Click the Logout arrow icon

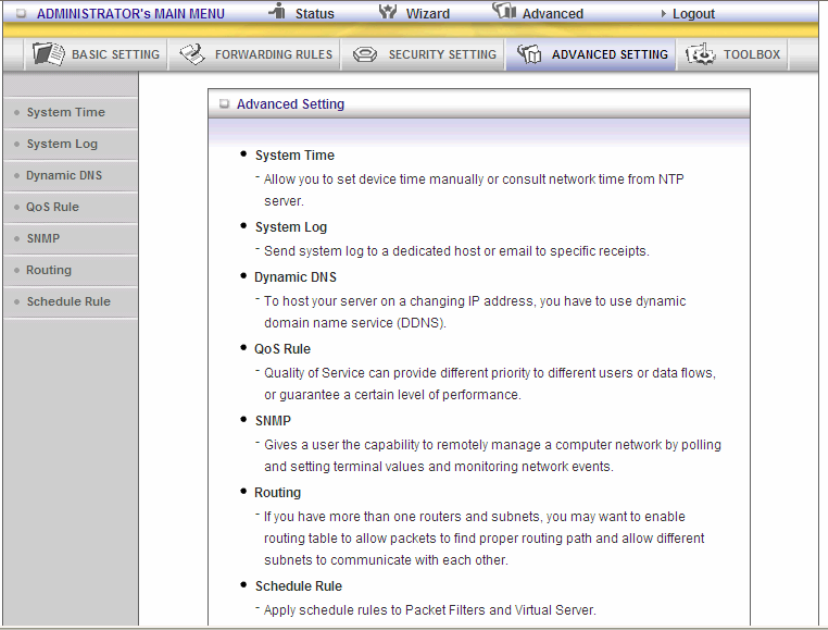tap(664, 14)
